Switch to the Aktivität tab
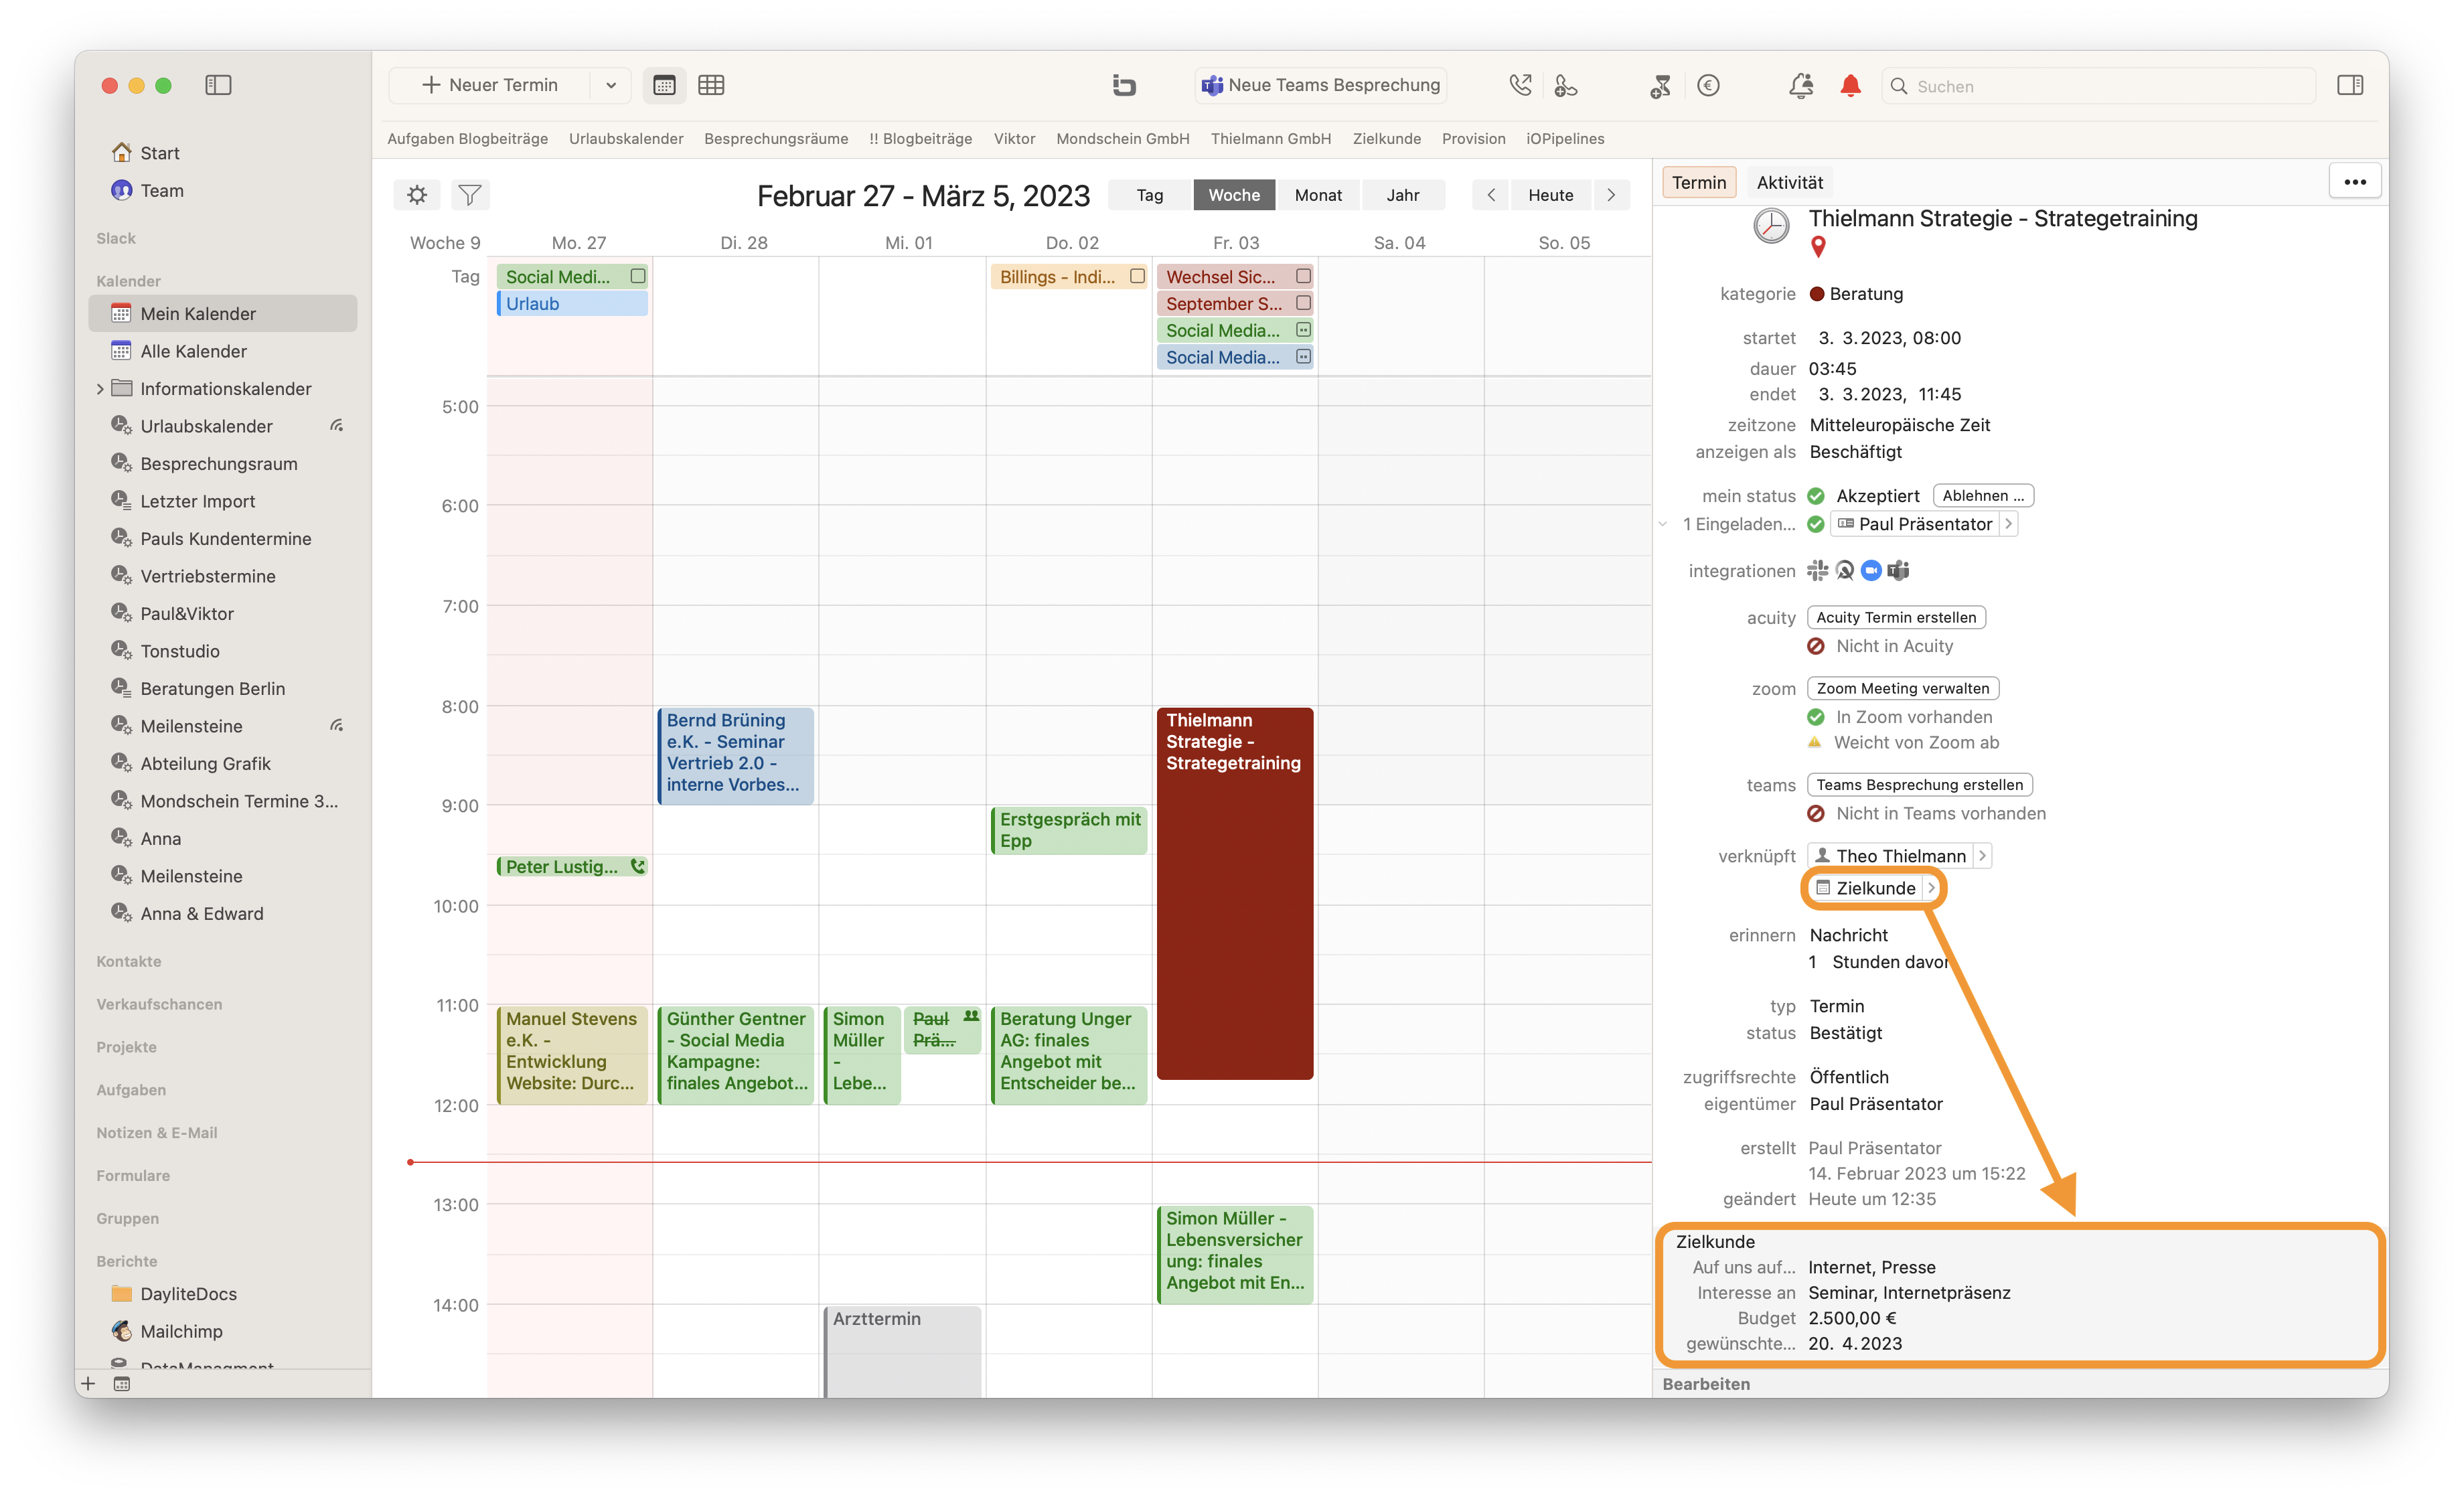This screenshot has height=1497, width=2464. click(1790, 182)
